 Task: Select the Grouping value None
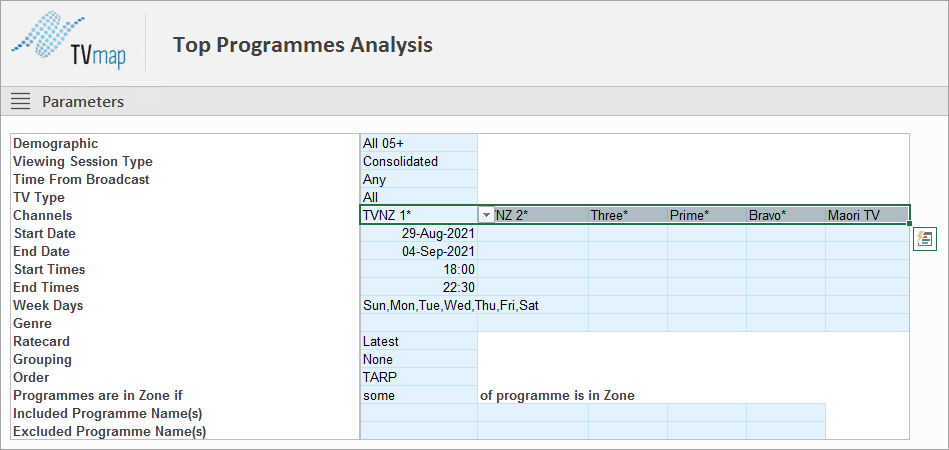[x=419, y=359]
